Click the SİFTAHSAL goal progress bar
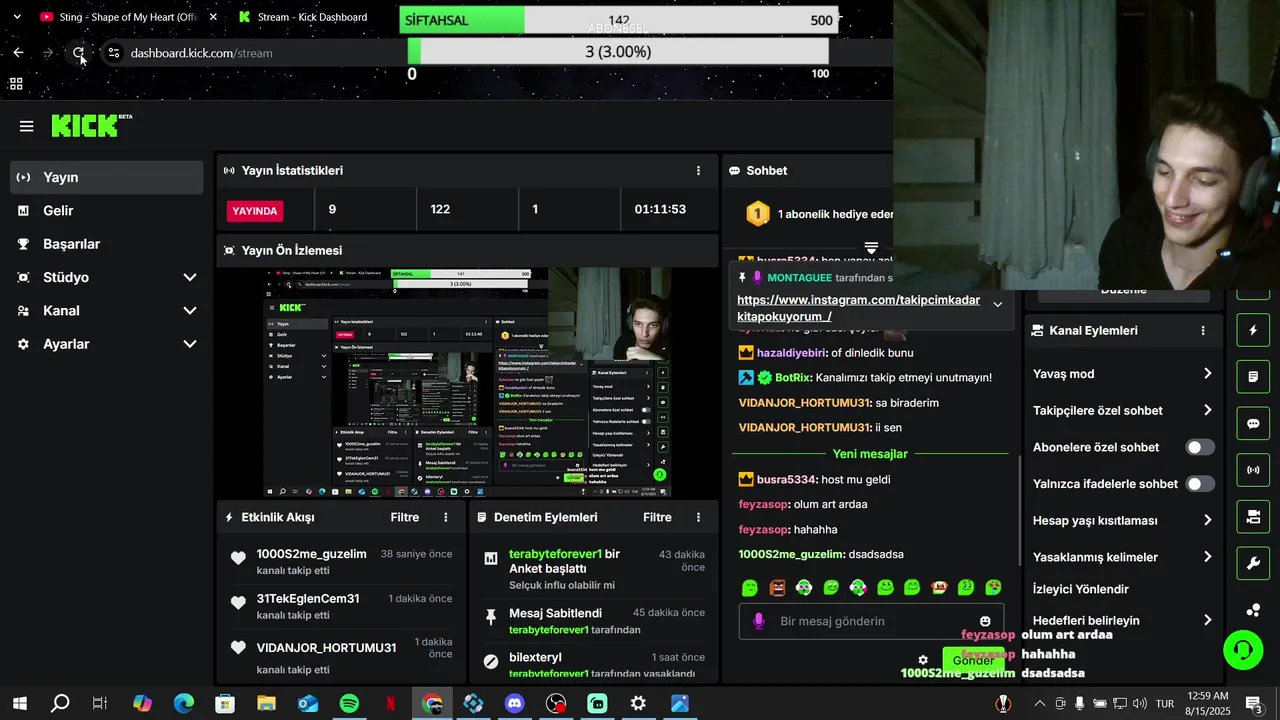The width and height of the screenshot is (1280, 720). 618,20
